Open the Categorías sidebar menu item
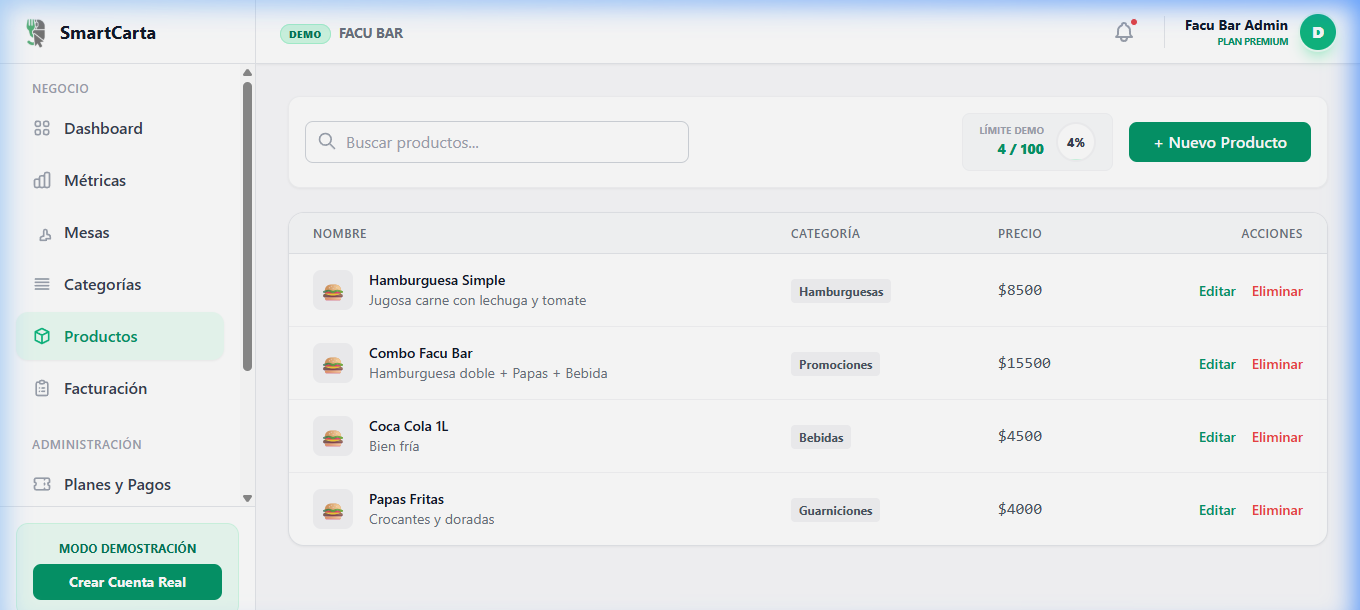 coord(103,284)
